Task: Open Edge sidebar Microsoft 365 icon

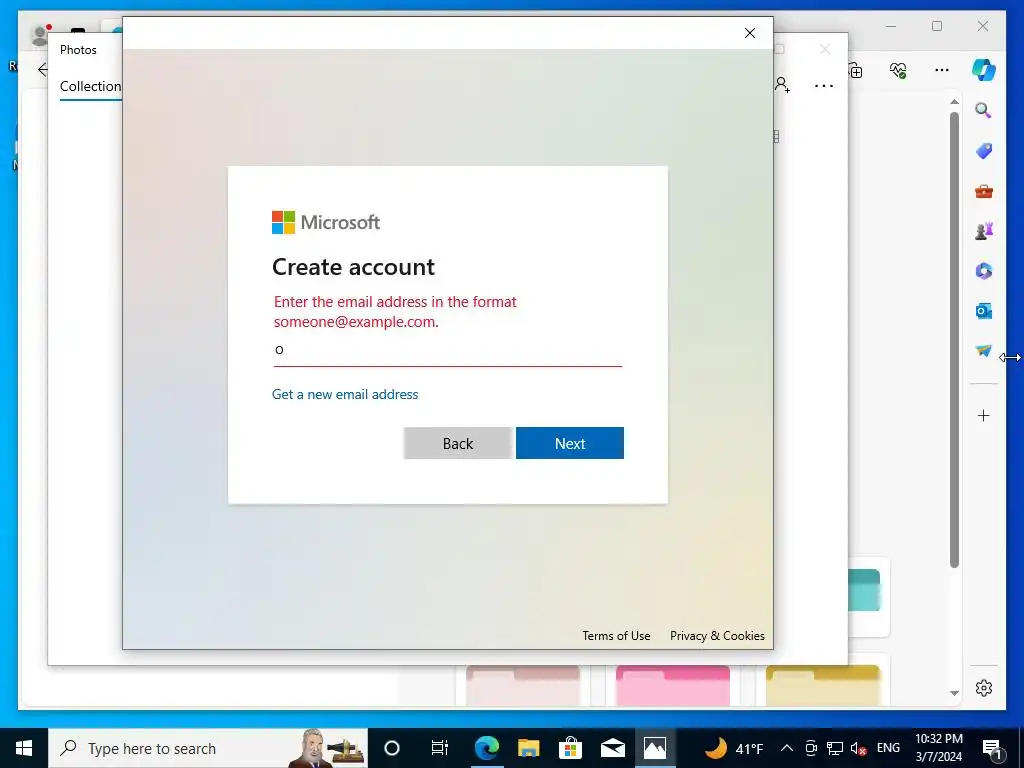Action: (984, 270)
